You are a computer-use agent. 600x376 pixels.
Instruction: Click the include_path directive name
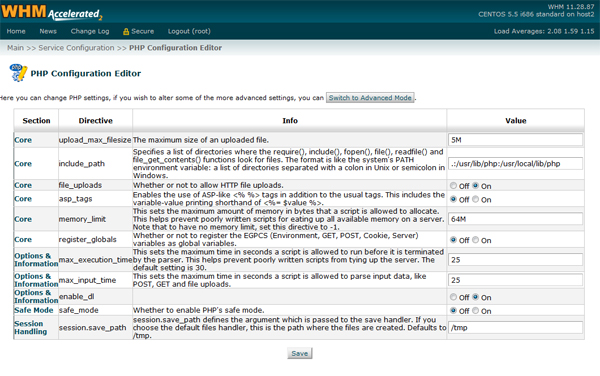click(82, 164)
